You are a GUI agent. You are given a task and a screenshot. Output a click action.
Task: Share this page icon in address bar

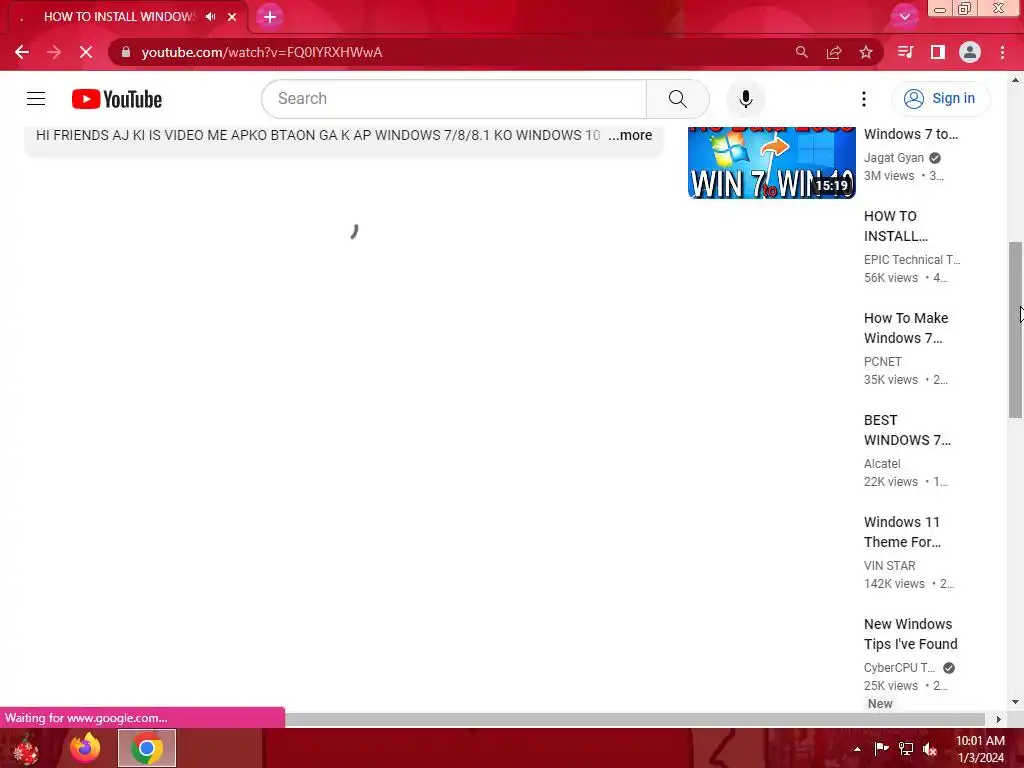(x=834, y=52)
